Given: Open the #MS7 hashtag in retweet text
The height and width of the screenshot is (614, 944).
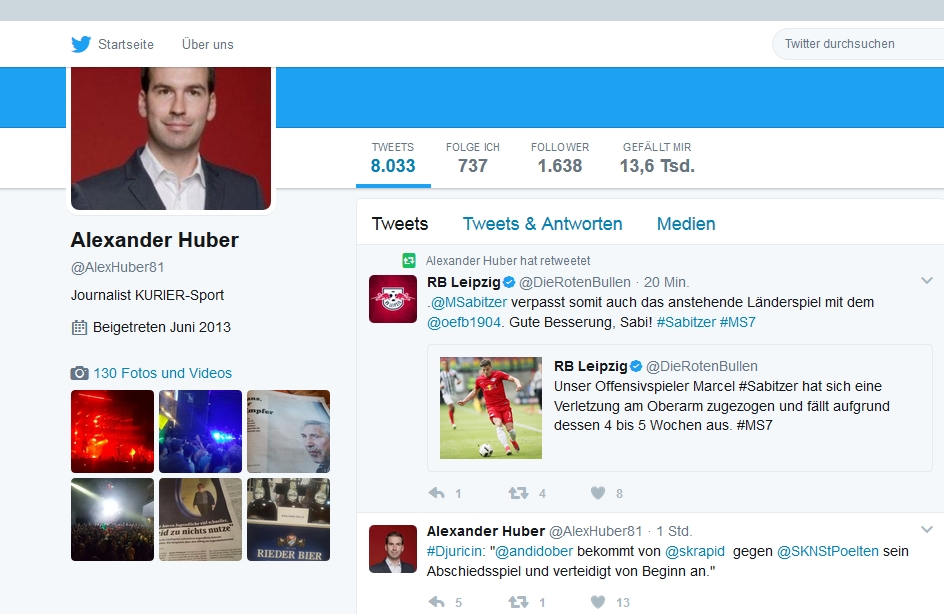Looking at the screenshot, I should [x=738, y=322].
